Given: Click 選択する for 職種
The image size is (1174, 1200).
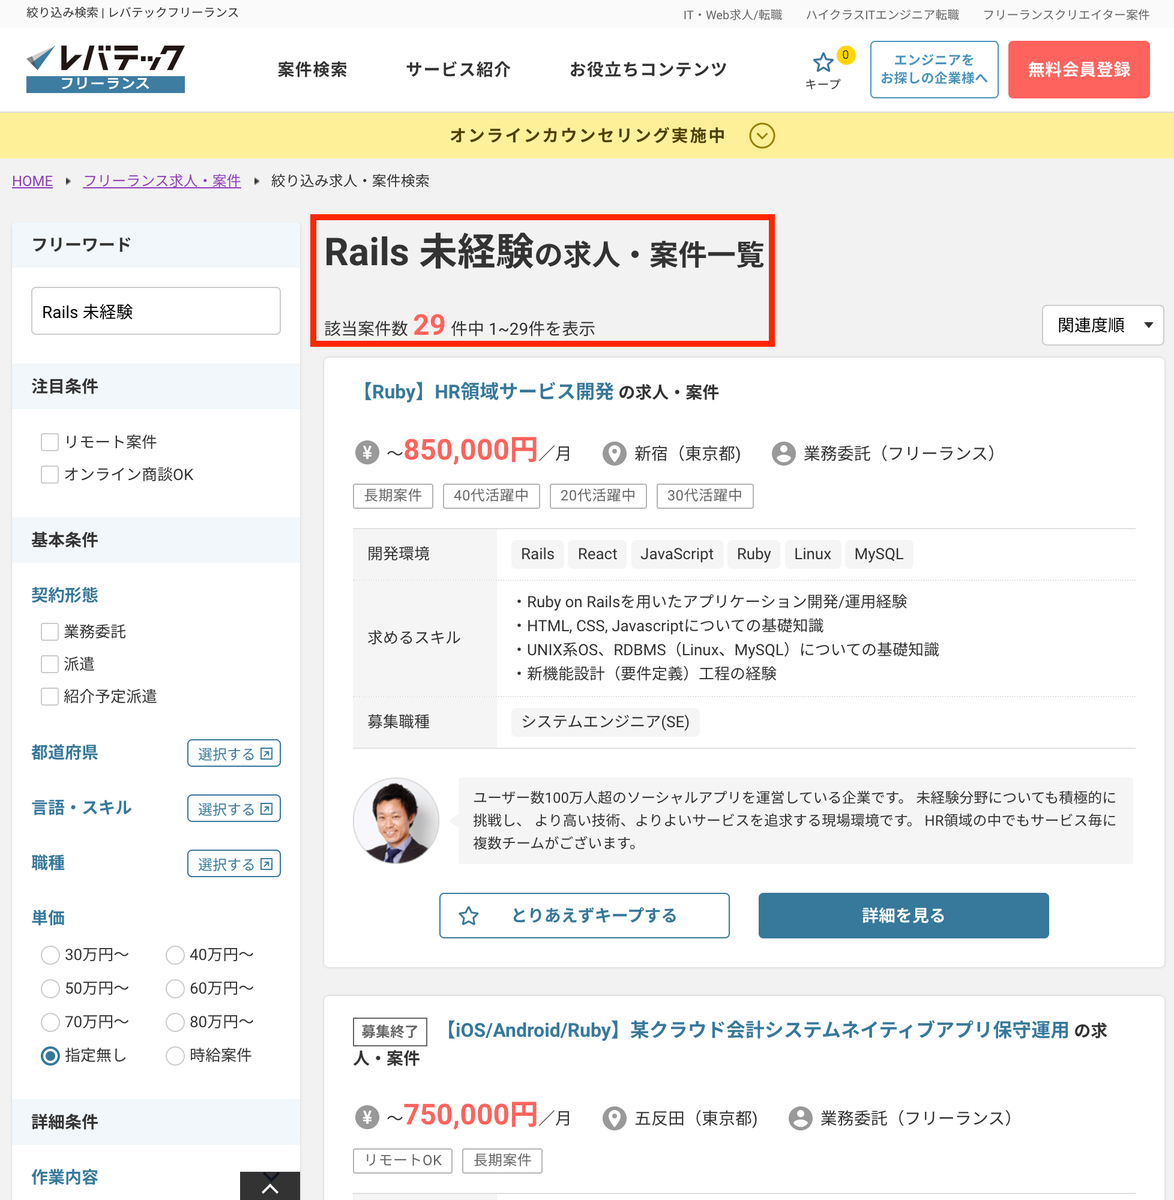Looking at the screenshot, I should coord(234,864).
